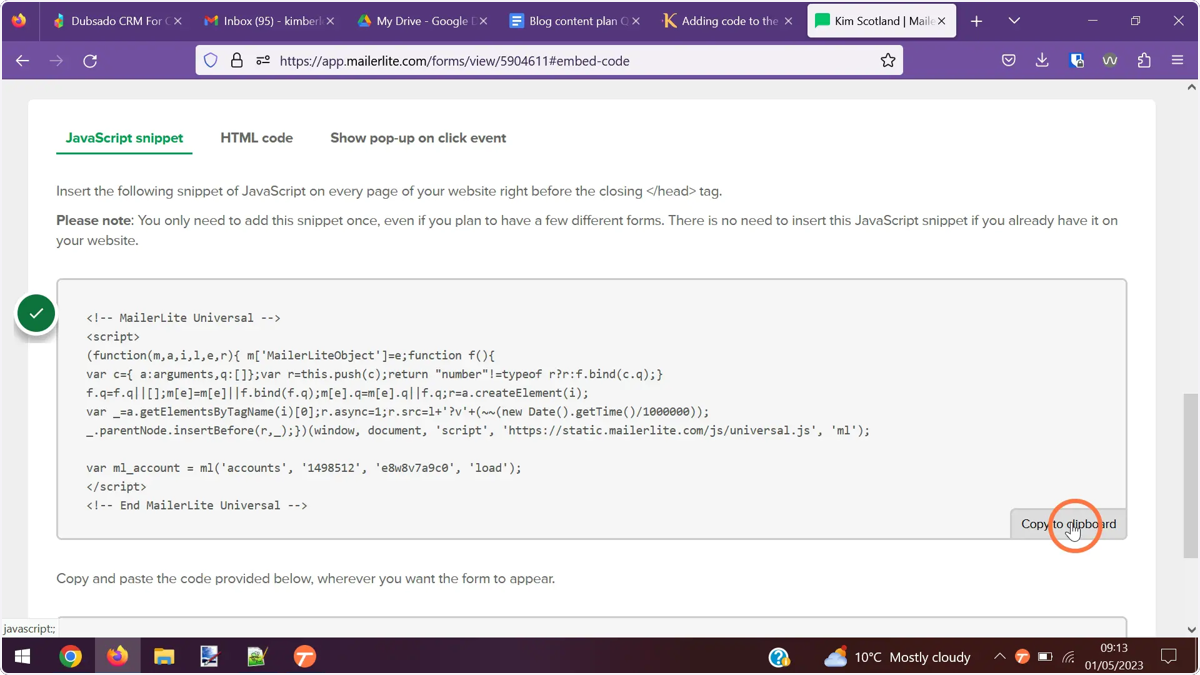
Task: Launch Chrome from the taskbar
Action: (70, 657)
